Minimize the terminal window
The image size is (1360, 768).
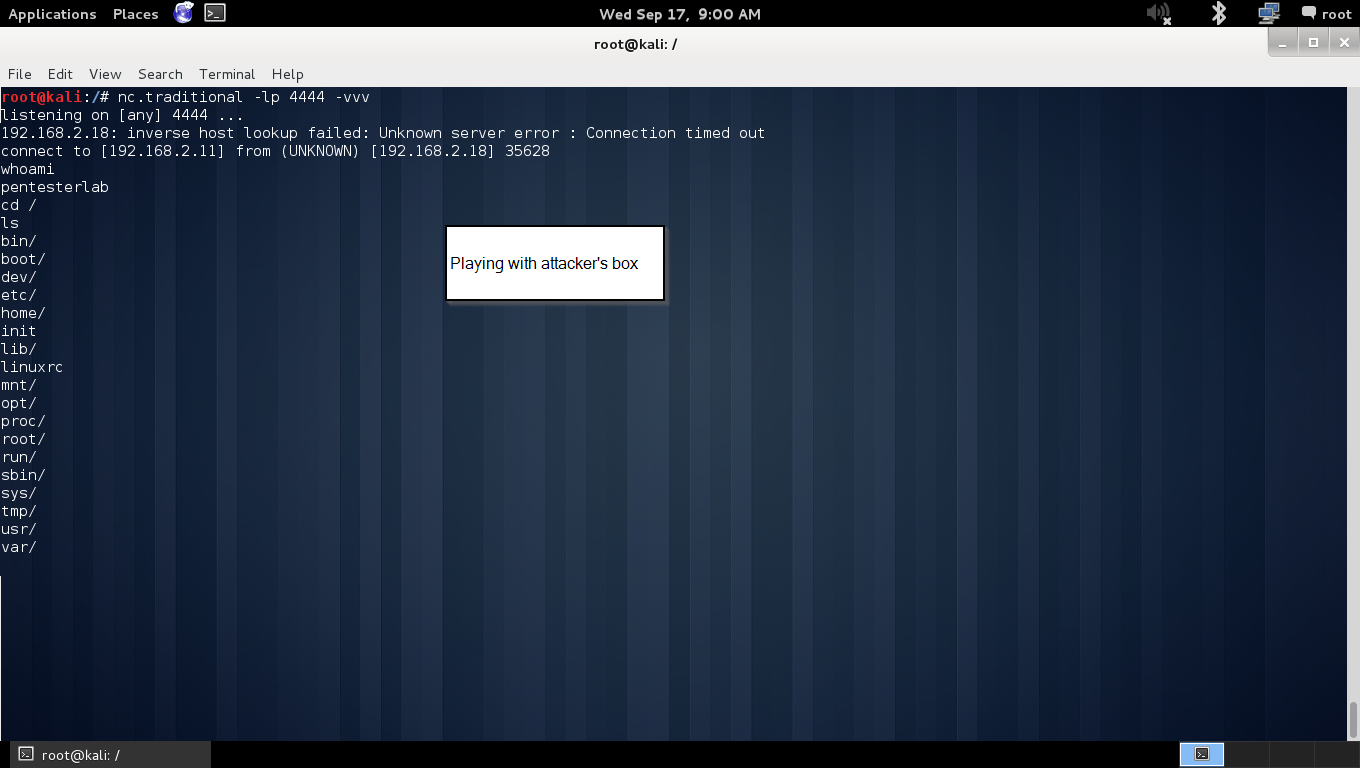point(1285,42)
